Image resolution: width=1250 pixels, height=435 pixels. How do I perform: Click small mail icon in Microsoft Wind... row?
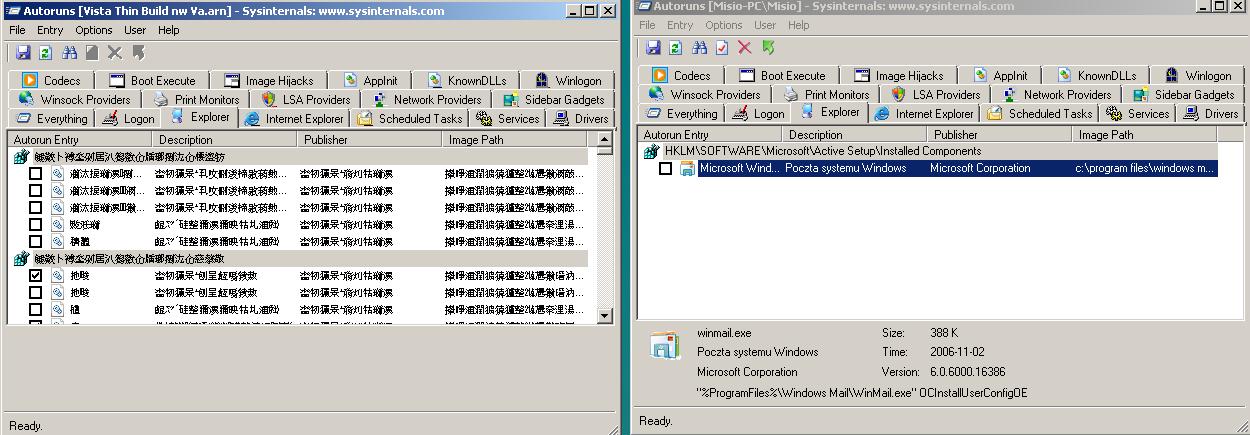click(688, 169)
